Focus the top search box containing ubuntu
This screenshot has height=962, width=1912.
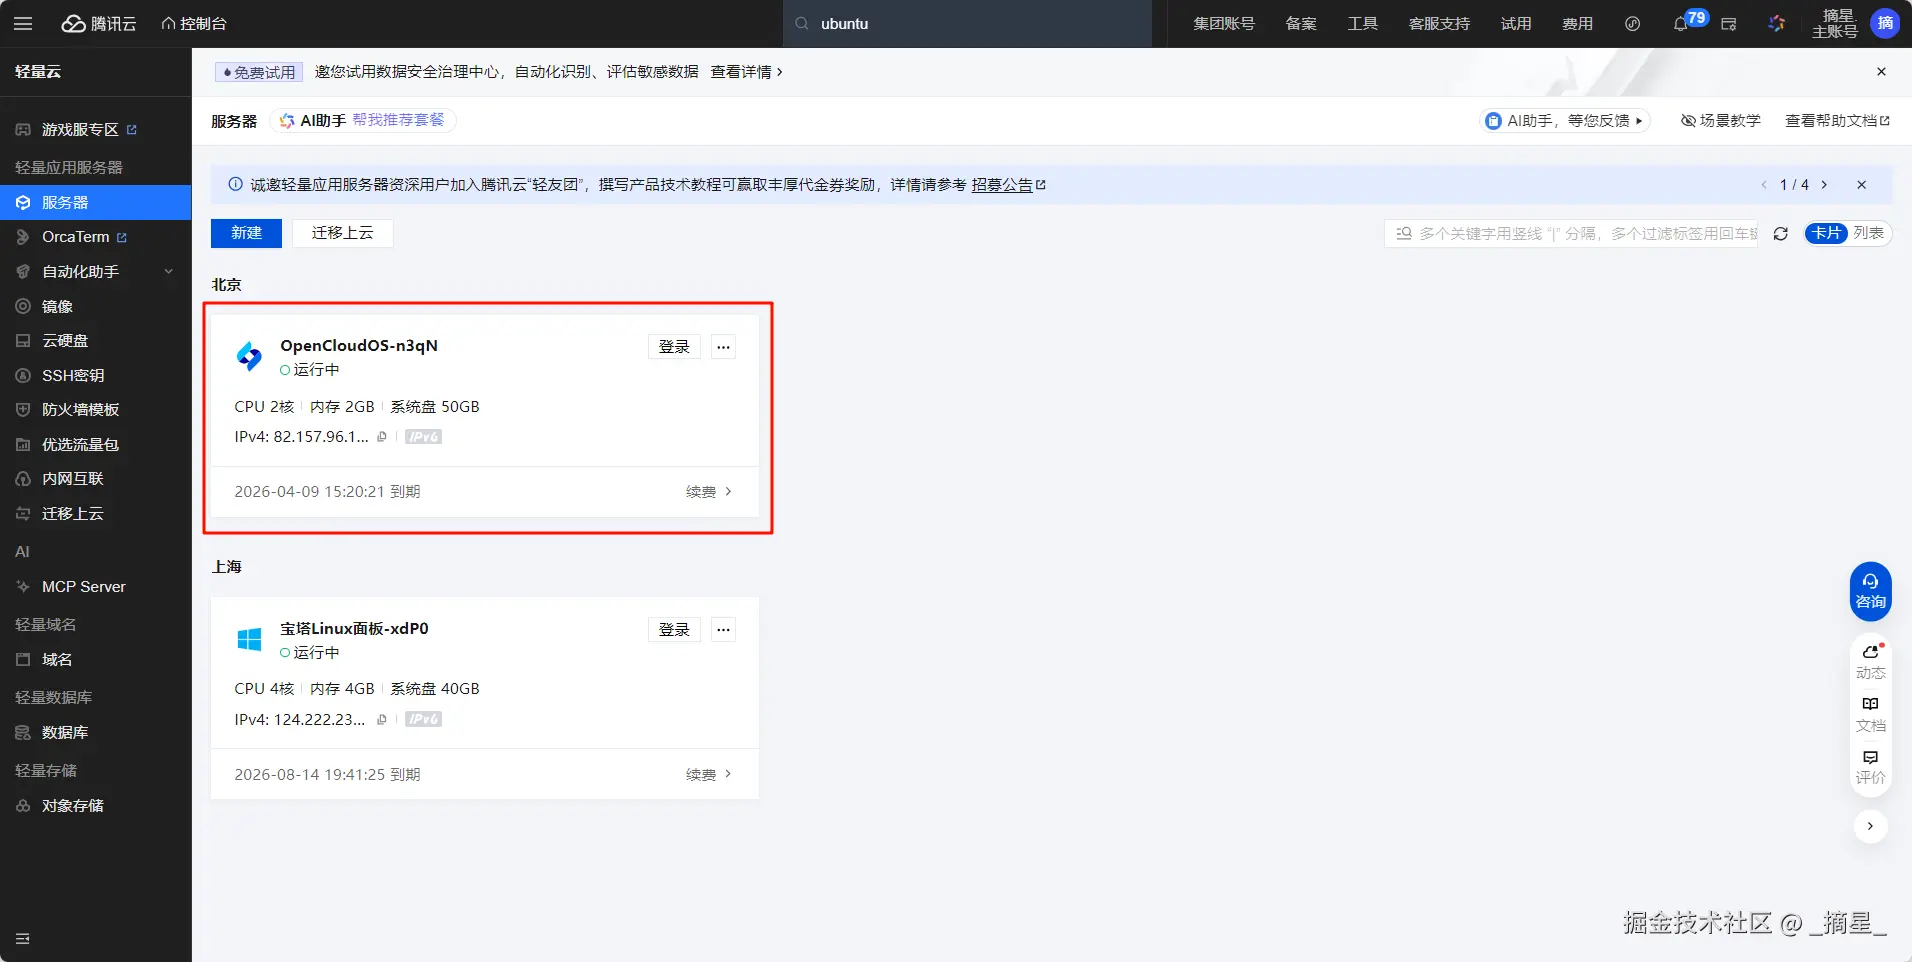click(968, 24)
